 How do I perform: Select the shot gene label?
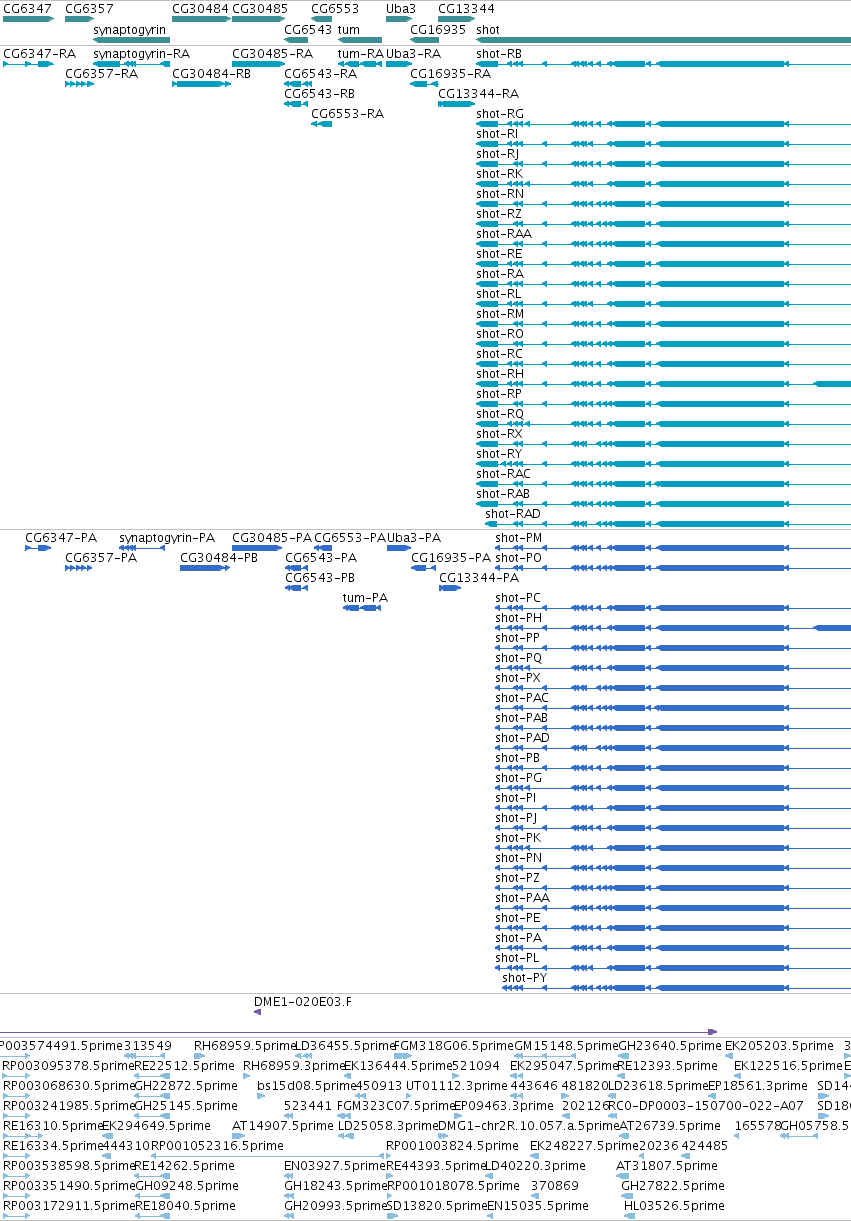[x=488, y=29]
